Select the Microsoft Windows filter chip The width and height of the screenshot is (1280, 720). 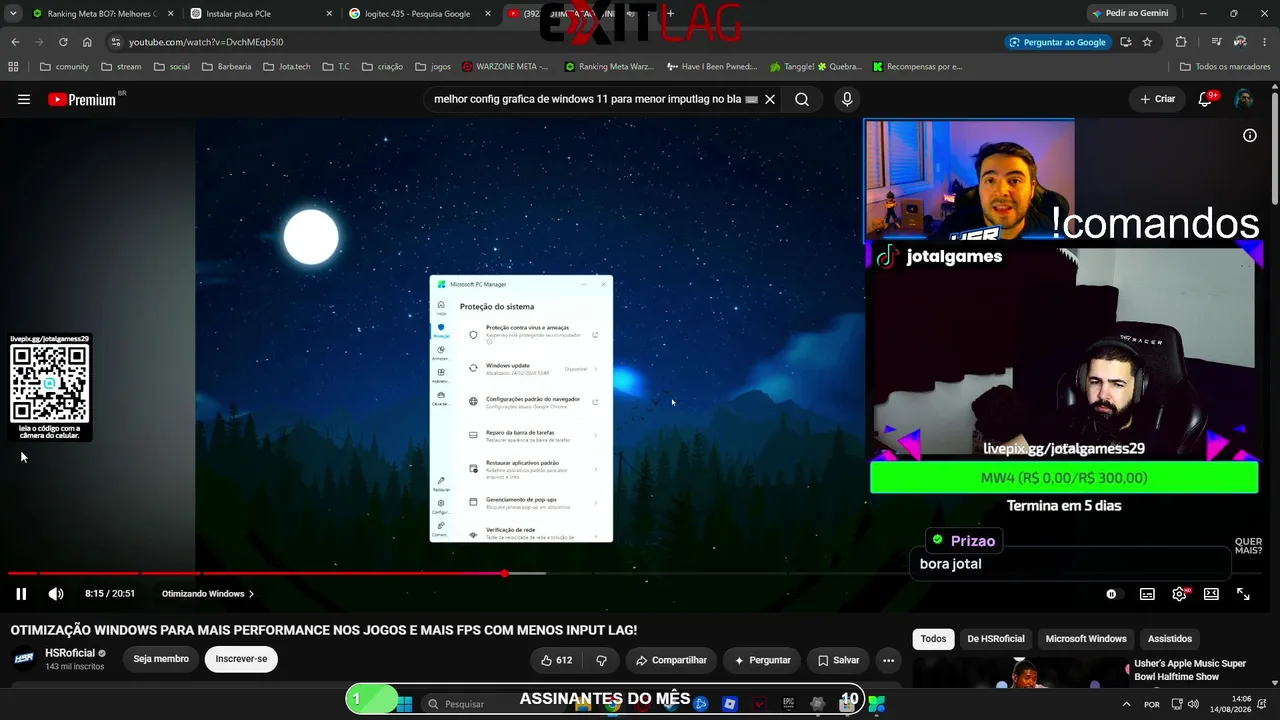(x=1086, y=639)
